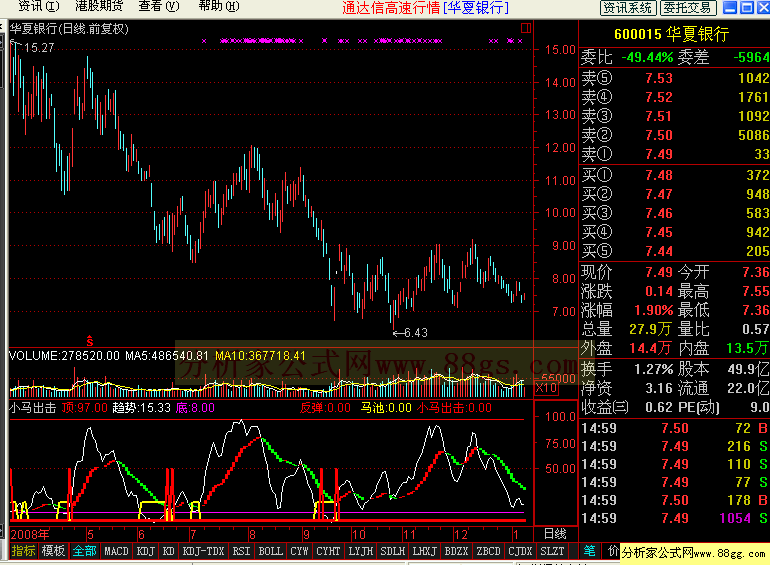Viewport: 770px width, 565px height.
Task: Click the X10 volume scale label
Action: 546,388
